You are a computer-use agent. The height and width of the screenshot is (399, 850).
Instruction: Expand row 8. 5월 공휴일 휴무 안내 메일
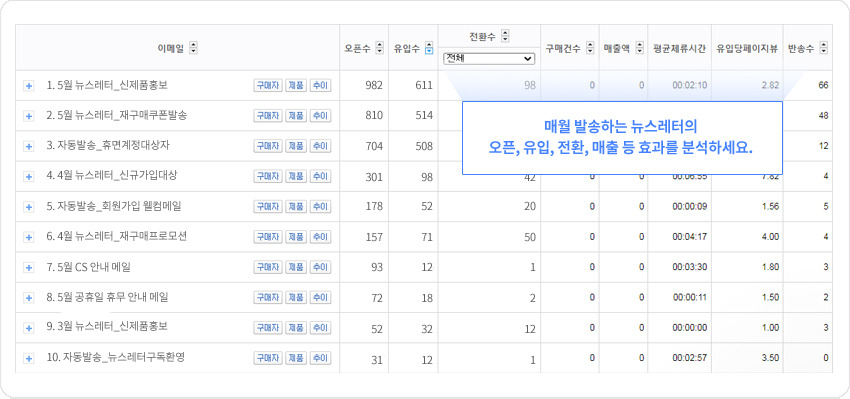click(29, 298)
